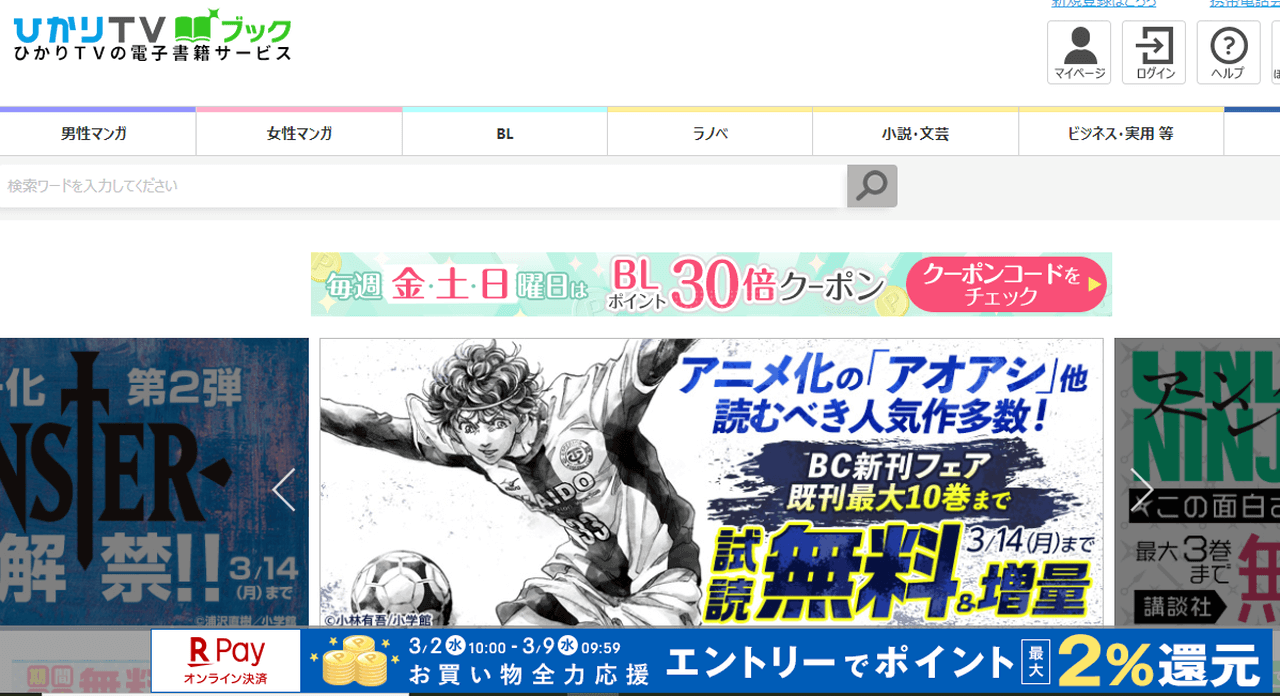Image resolution: width=1280 pixels, height=696 pixels.
Task: Open the マイページ account icon
Action: (1079, 52)
